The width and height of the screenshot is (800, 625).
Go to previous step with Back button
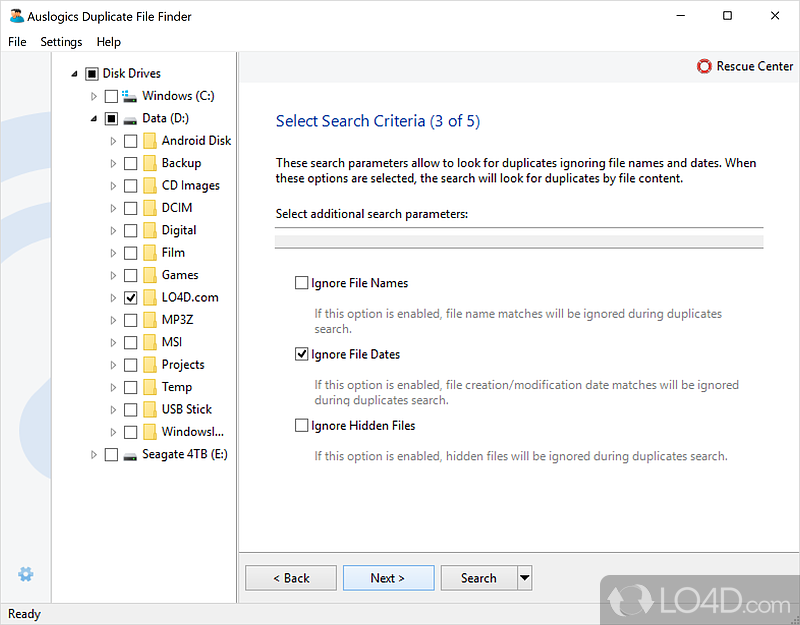291,578
